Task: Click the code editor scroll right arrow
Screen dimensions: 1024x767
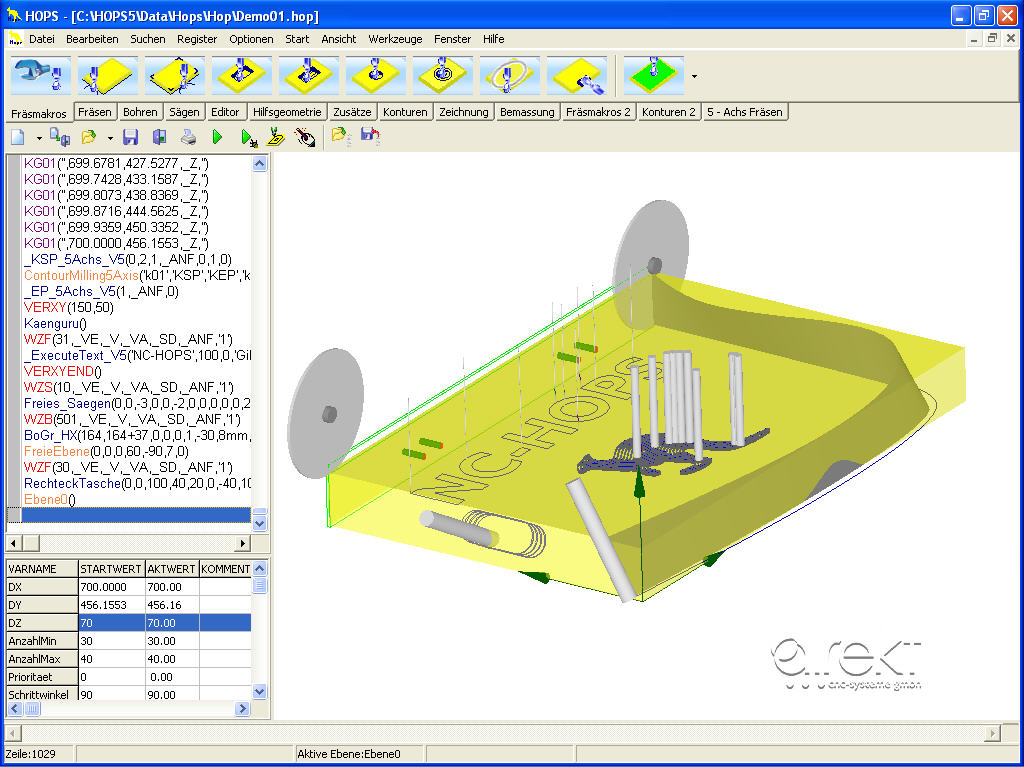Action: [x=243, y=542]
